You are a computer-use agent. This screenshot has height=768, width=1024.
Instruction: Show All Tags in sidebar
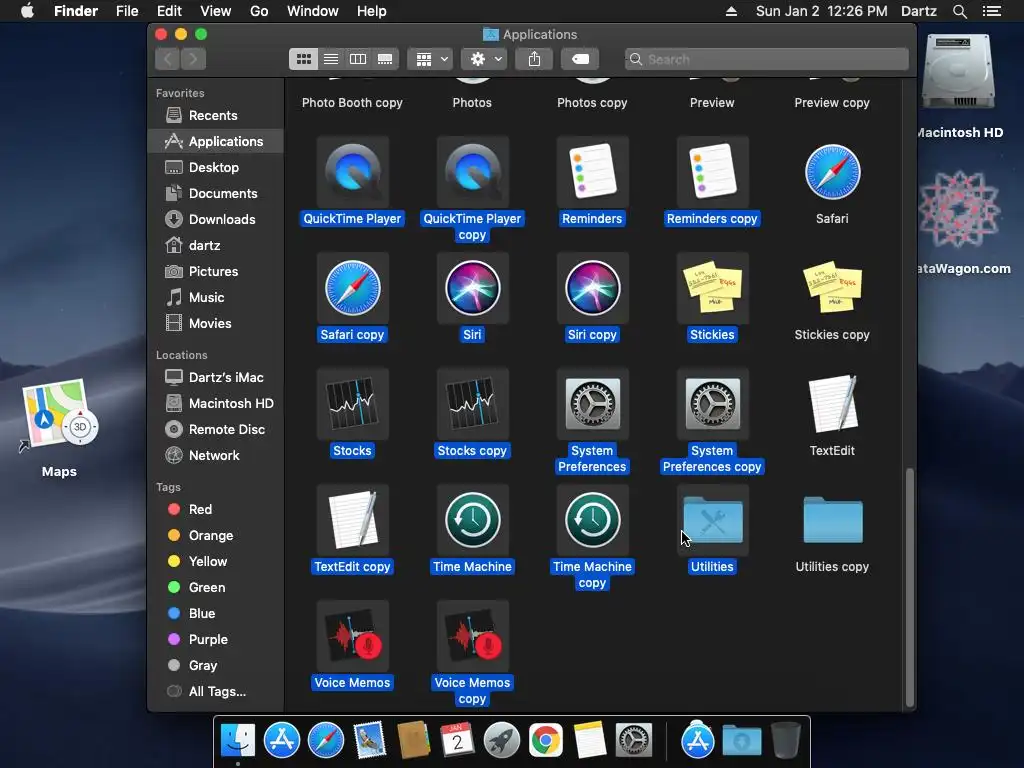216,692
